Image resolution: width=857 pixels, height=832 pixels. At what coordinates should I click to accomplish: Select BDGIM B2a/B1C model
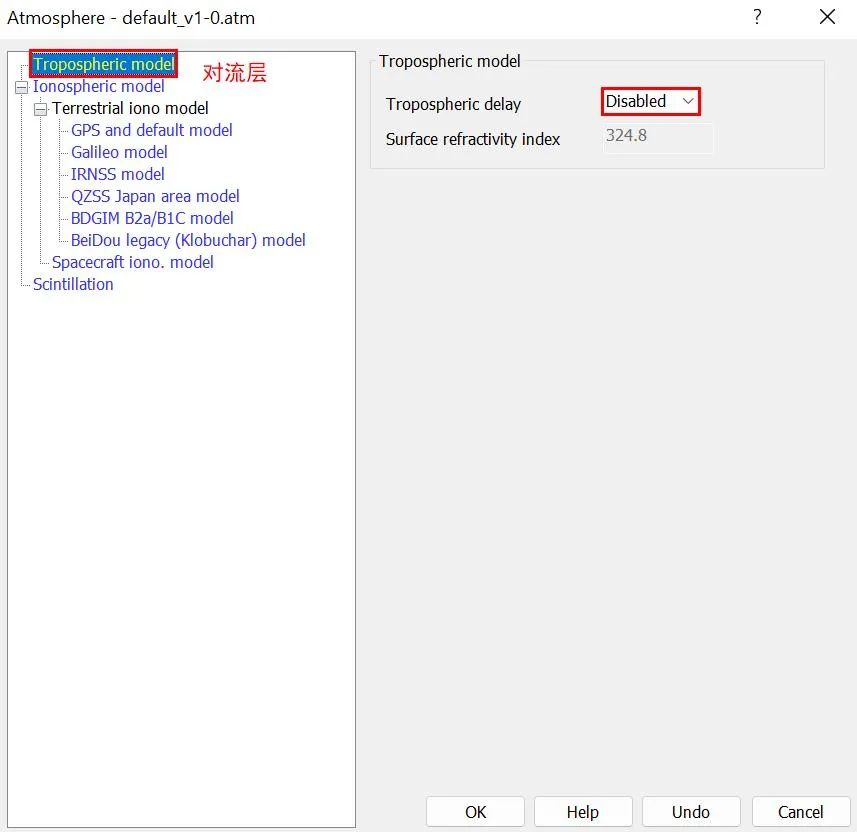(152, 218)
